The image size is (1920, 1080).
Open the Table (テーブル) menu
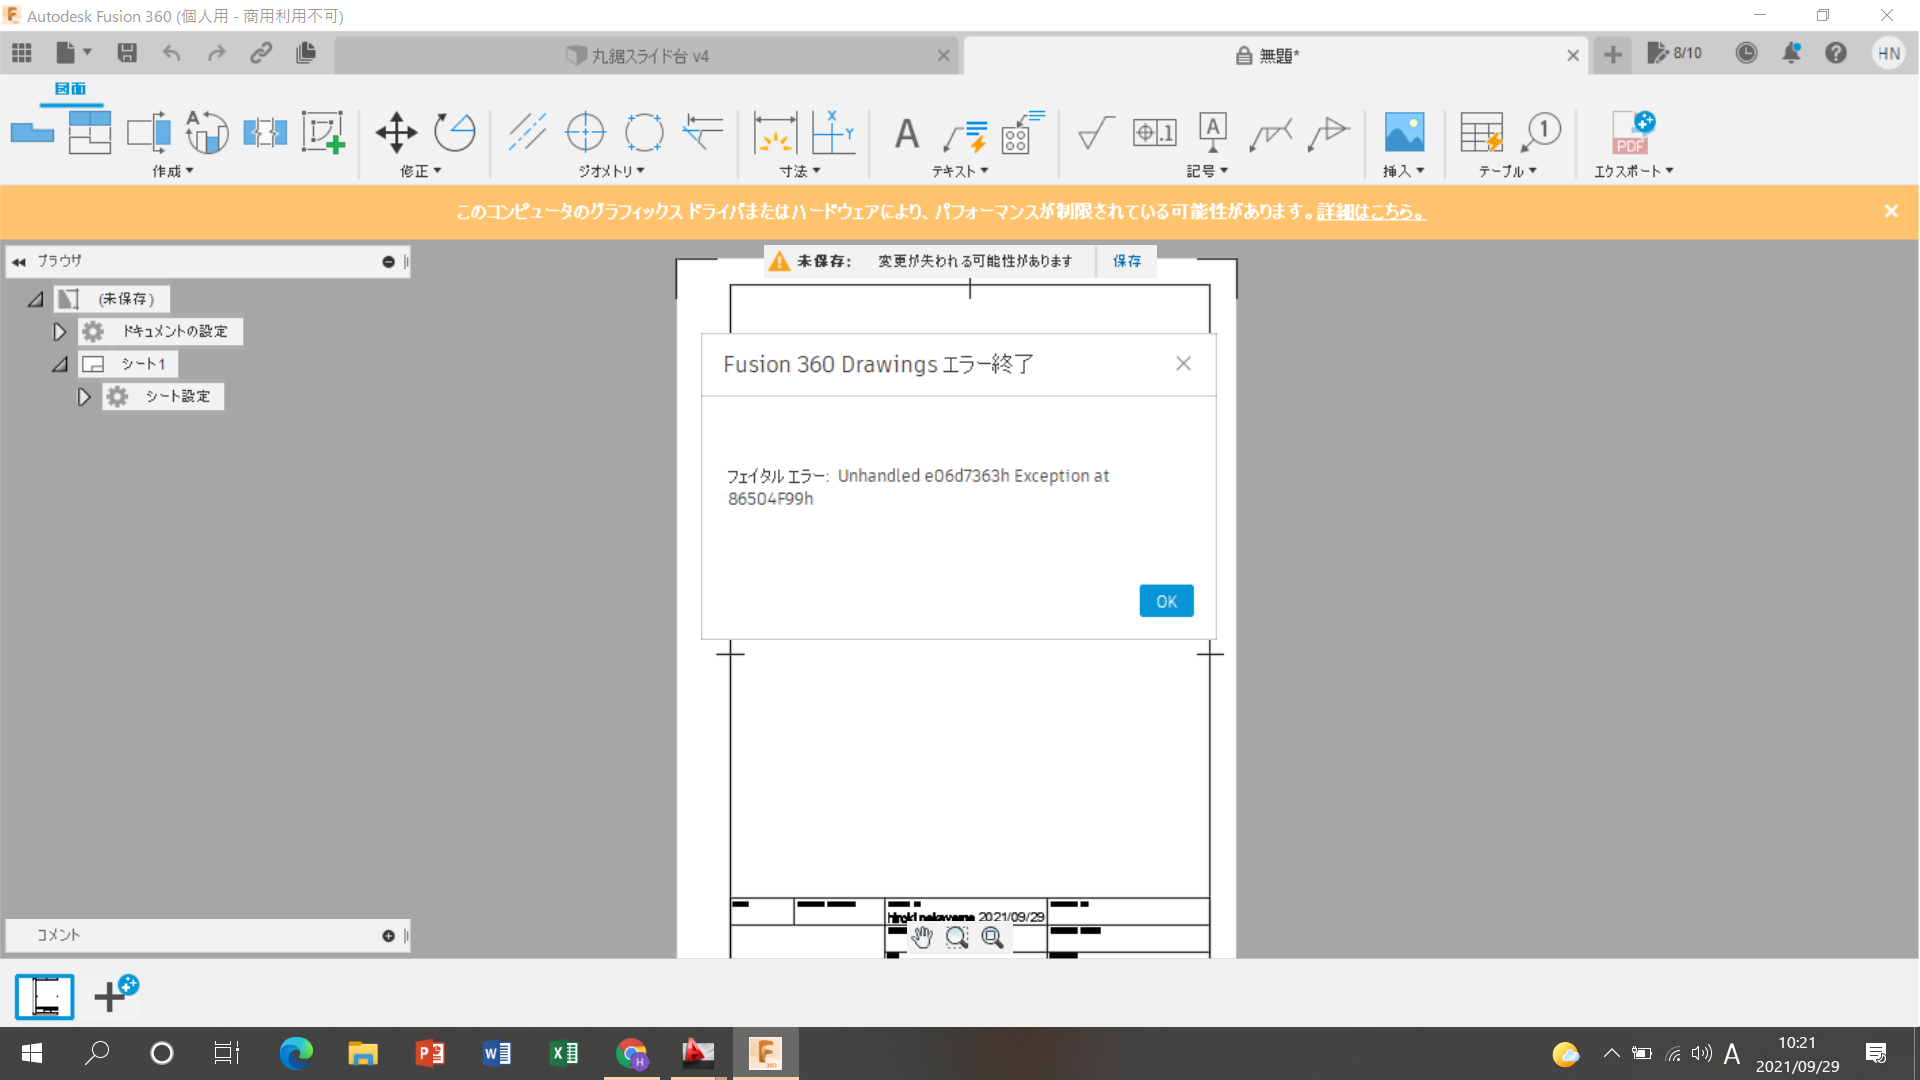[1507, 171]
